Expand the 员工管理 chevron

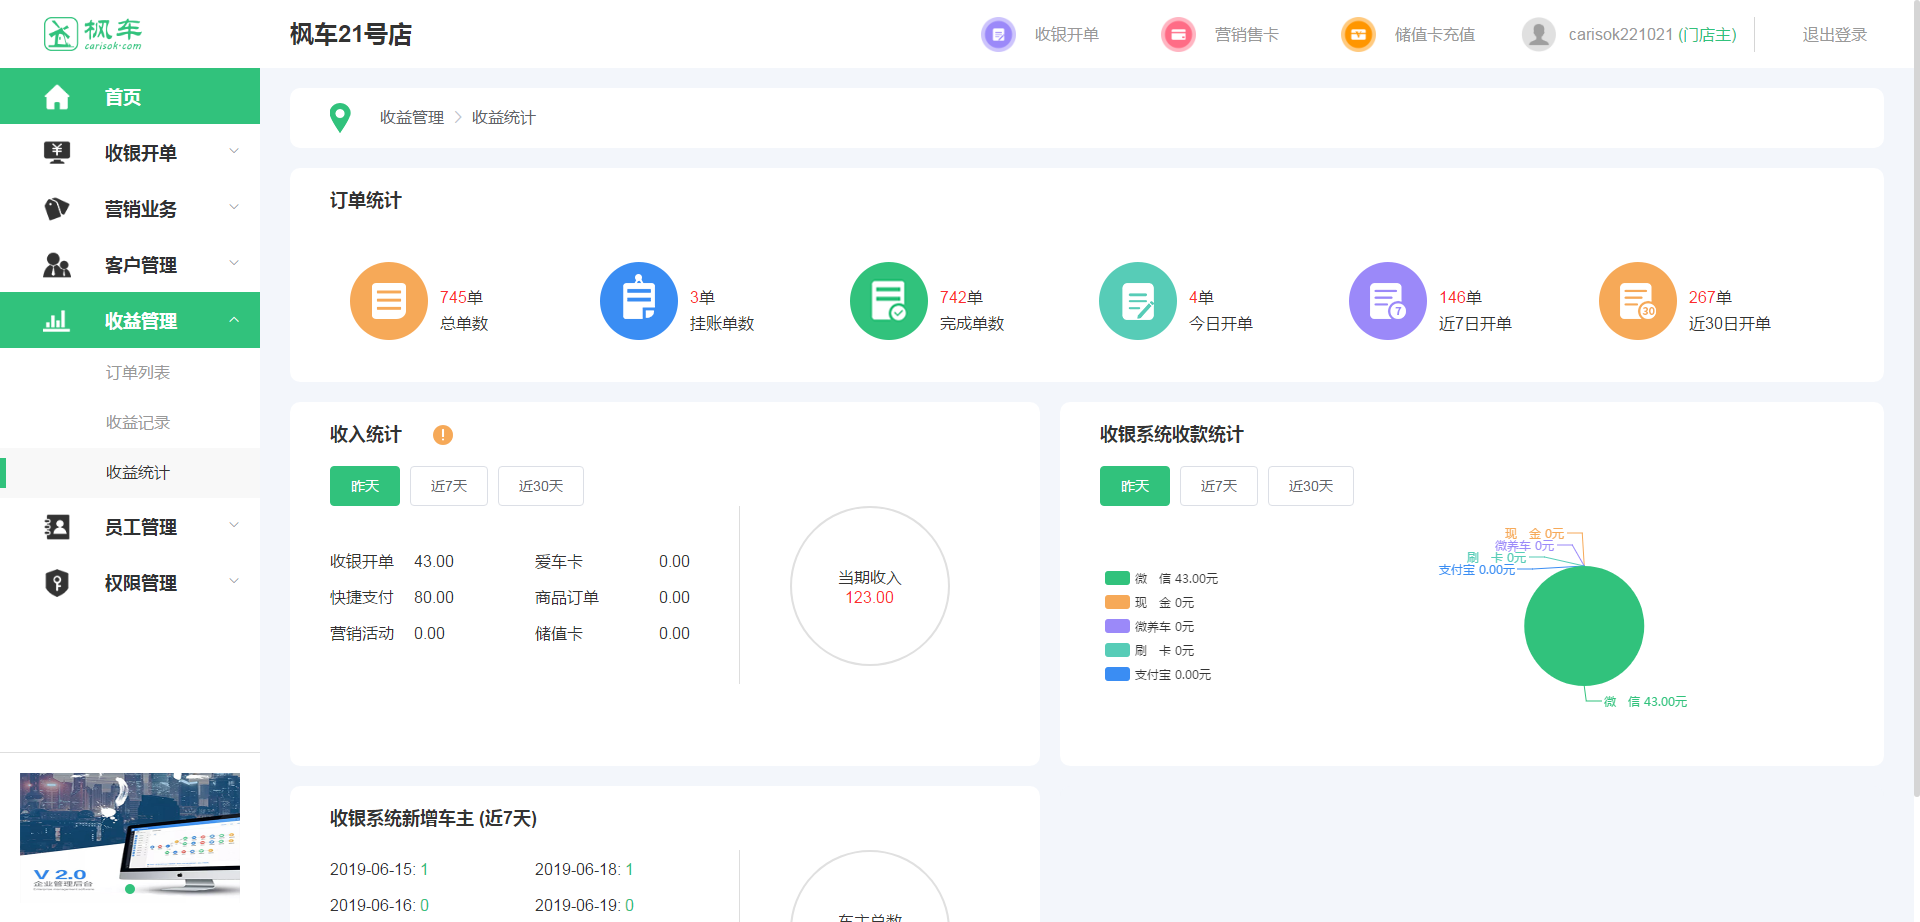[x=234, y=525]
